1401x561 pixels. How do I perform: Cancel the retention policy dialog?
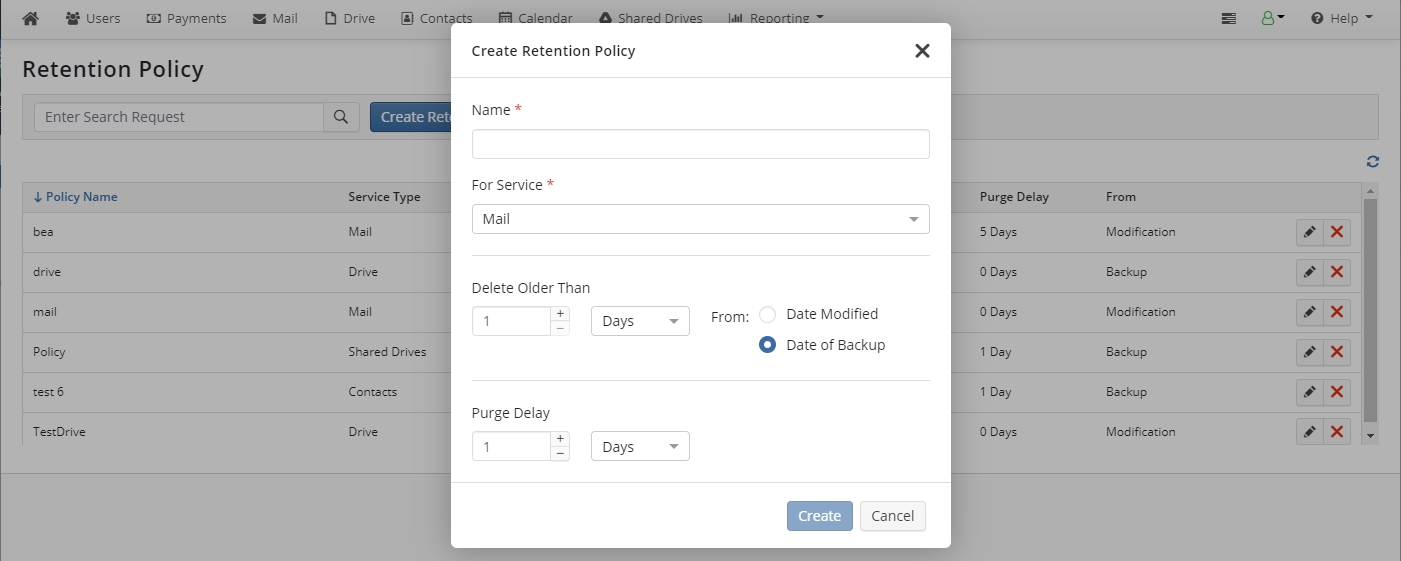pos(892,516)
